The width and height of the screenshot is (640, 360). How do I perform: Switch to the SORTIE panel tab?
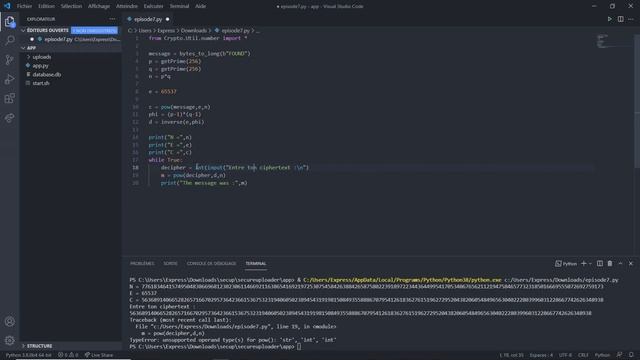pos(171,264)
